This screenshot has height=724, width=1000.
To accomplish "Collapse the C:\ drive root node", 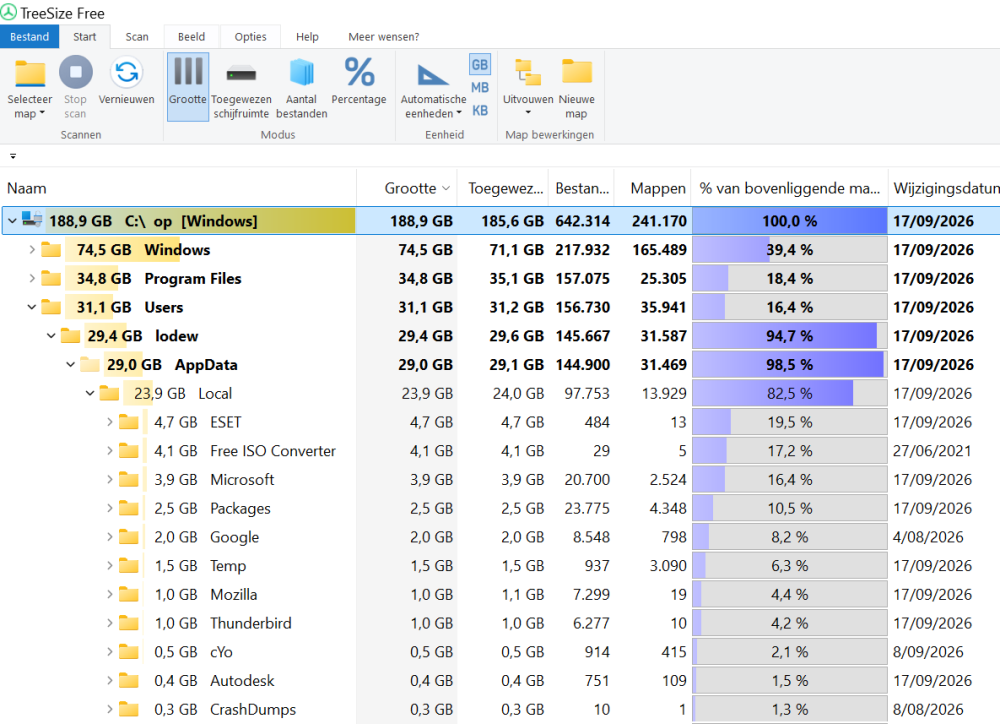I will click(x=12, y=221).
